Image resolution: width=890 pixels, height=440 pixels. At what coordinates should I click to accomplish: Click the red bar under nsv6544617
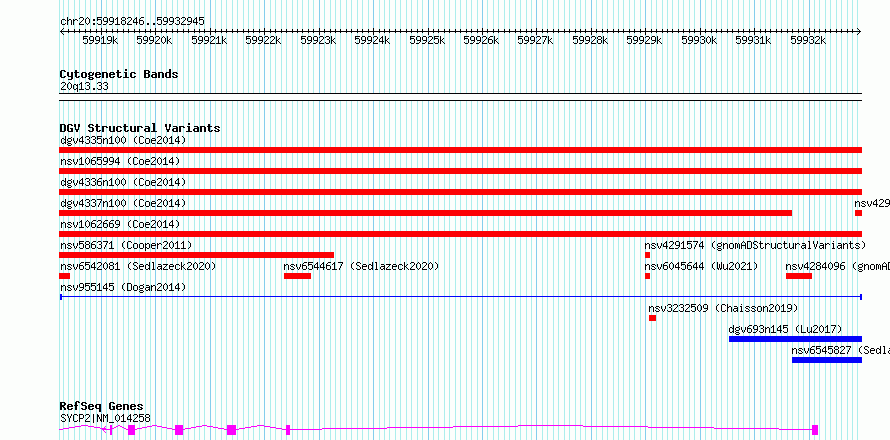point(297,276)
